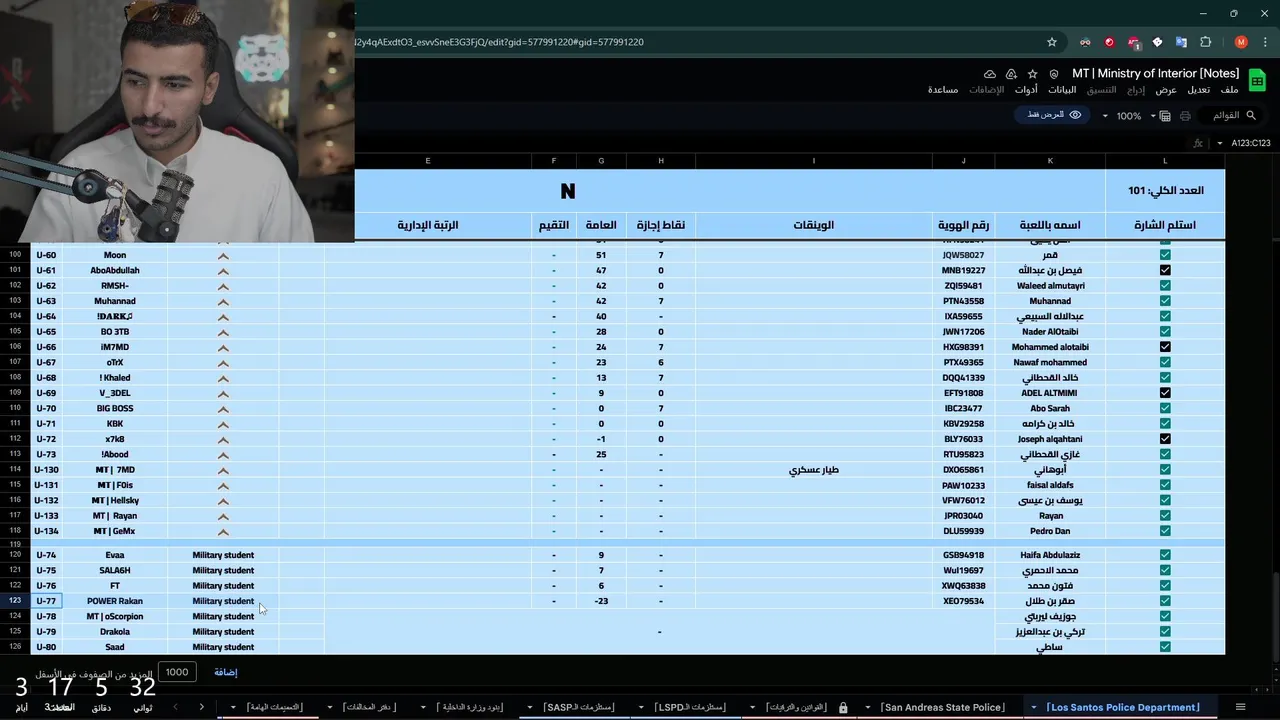
Task: Open the filter views table icon
Action: click(1165, 116)
